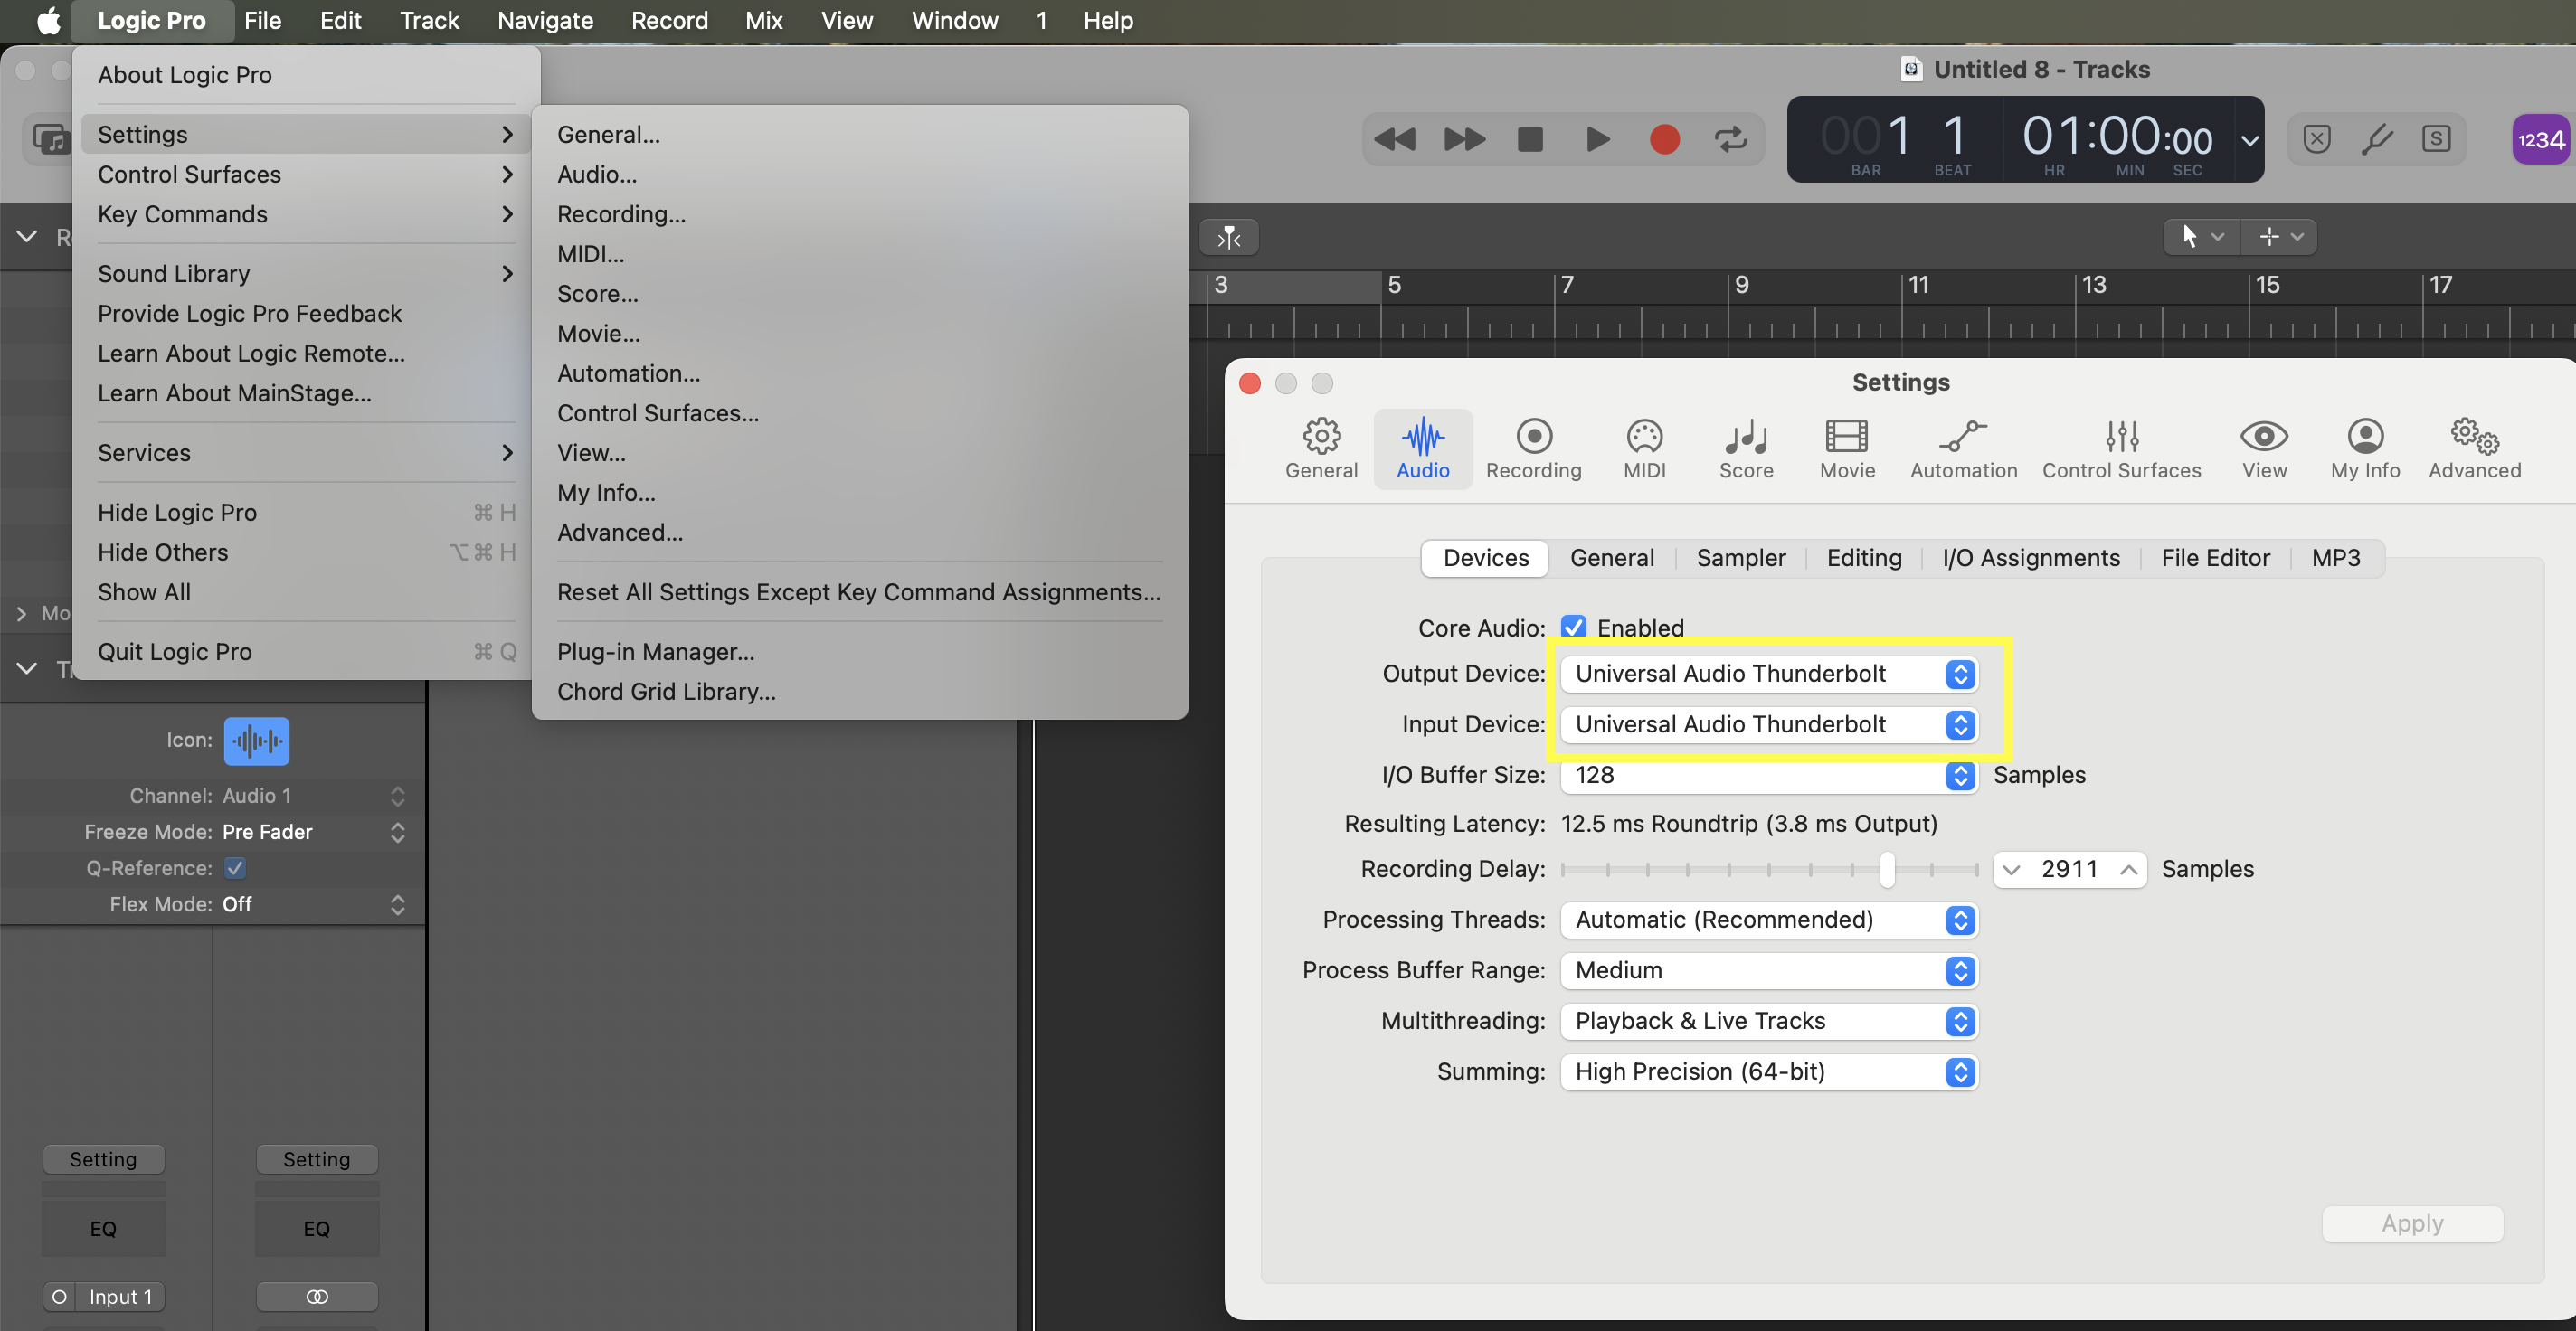Toggle the count-in 1234 button
The width and height of the screenshot is (2576, 1331).
[x=2539, y=140]
